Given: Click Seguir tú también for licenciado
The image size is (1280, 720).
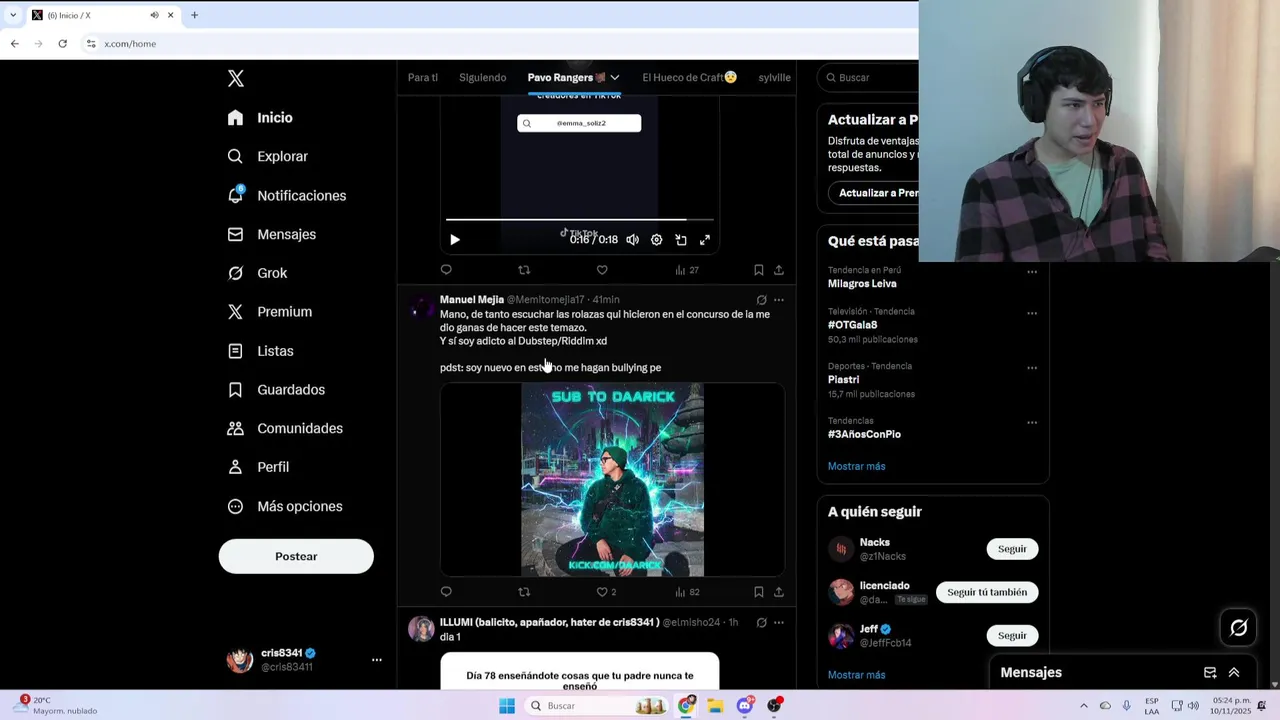Looking at the screenshot, I should pyautogui.click(x=987, y=592).
